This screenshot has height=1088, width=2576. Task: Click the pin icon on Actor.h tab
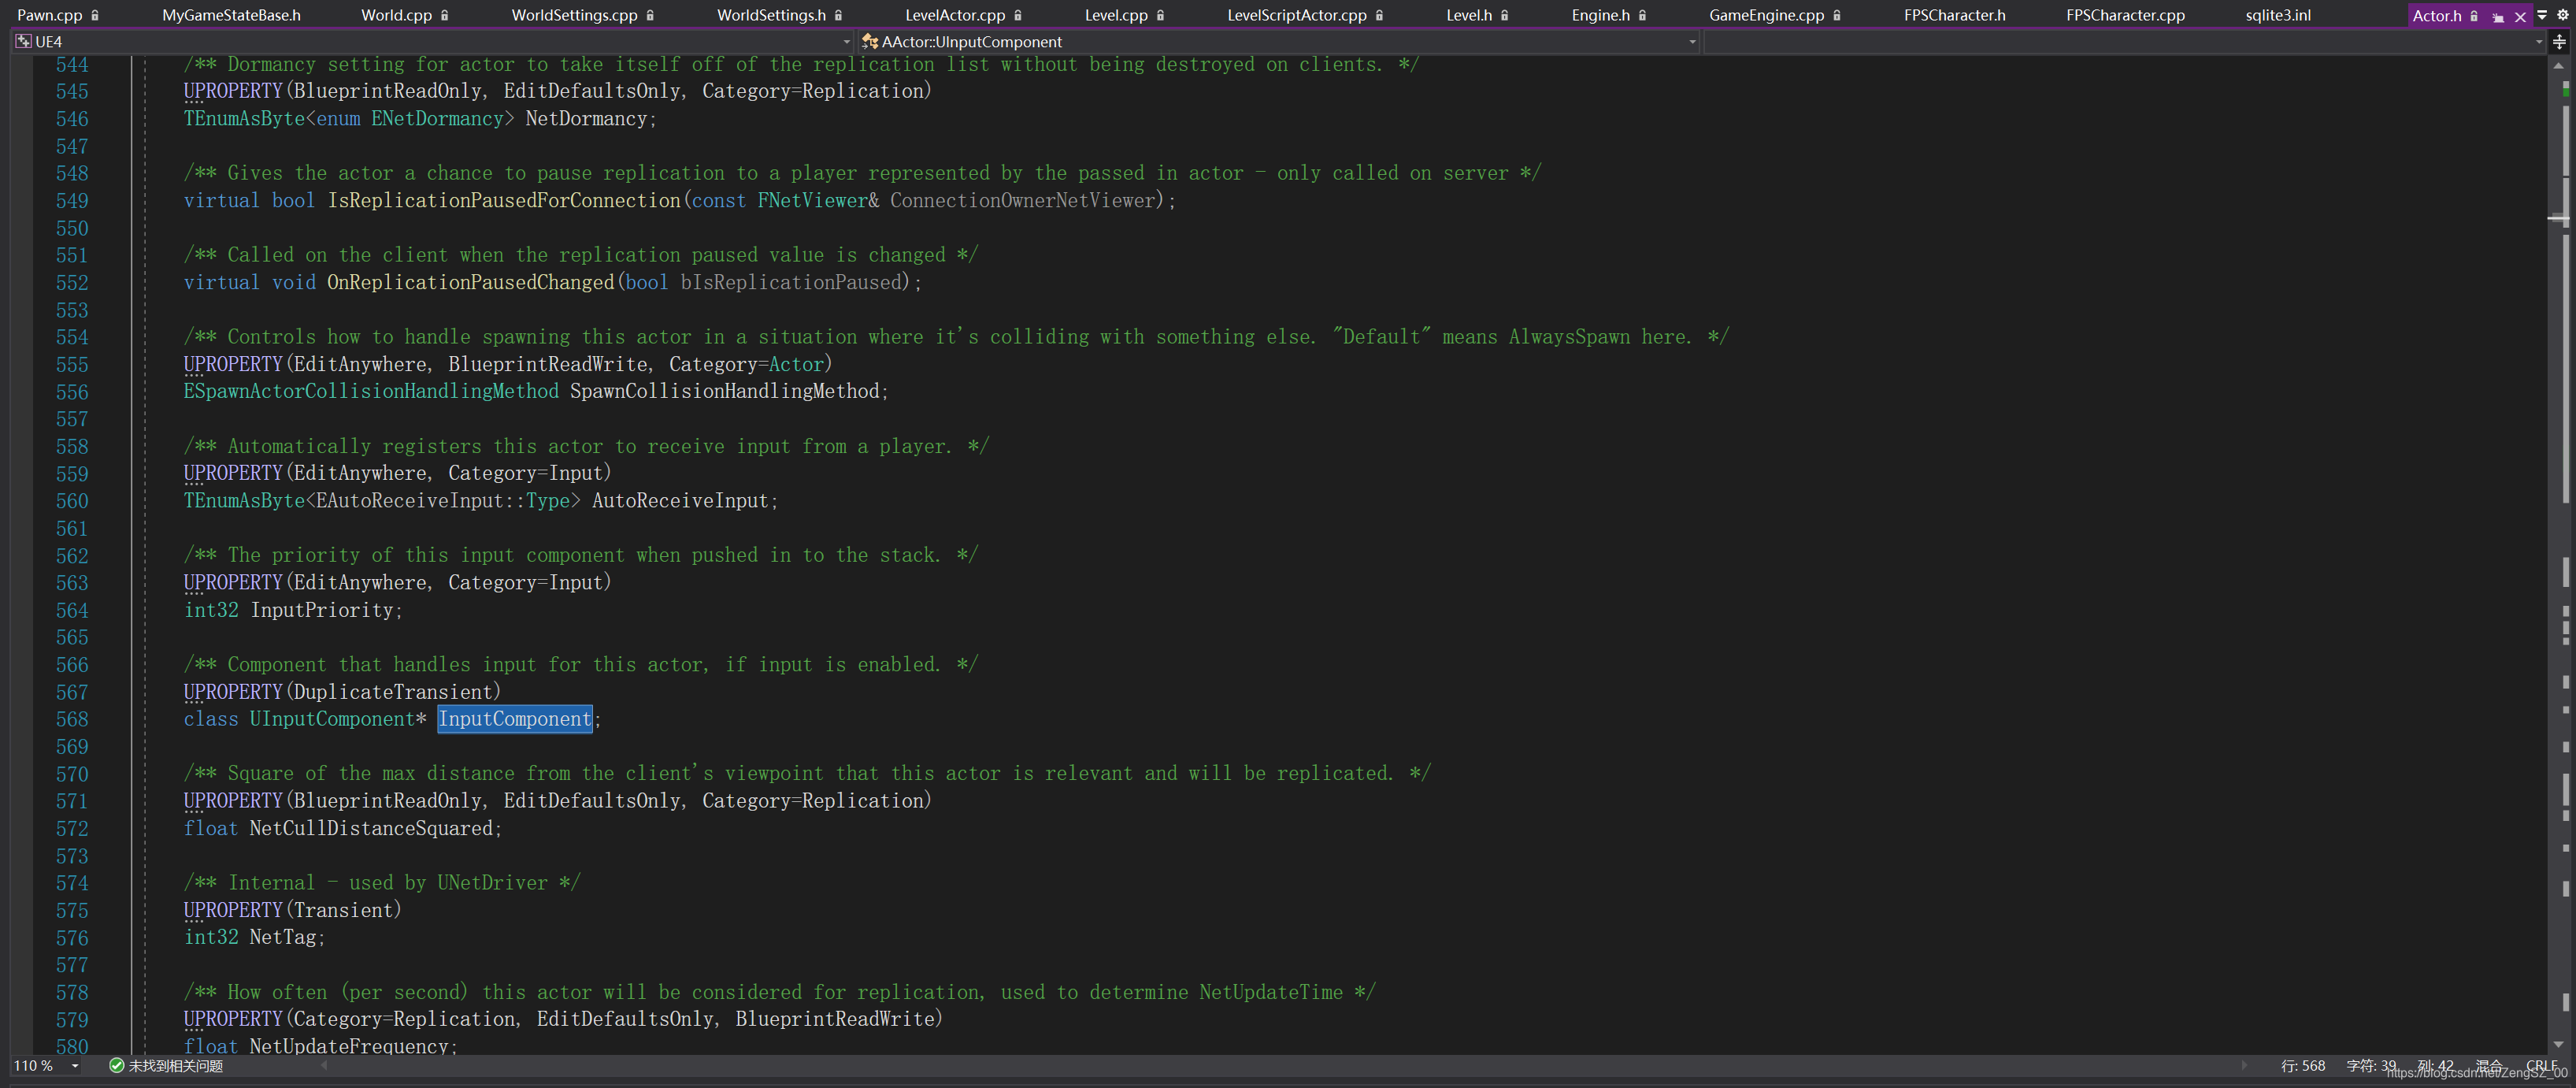point(2497,16)
